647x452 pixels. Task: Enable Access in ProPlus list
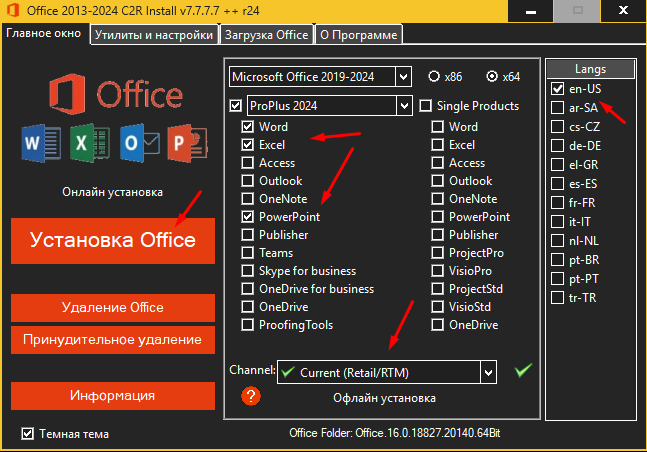pyautogui.click(x=248, y=163)
